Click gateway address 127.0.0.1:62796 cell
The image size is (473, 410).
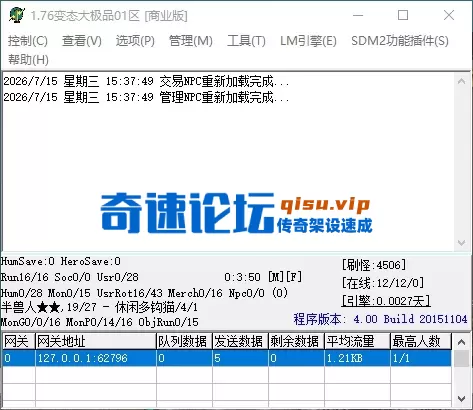point(96,358)
